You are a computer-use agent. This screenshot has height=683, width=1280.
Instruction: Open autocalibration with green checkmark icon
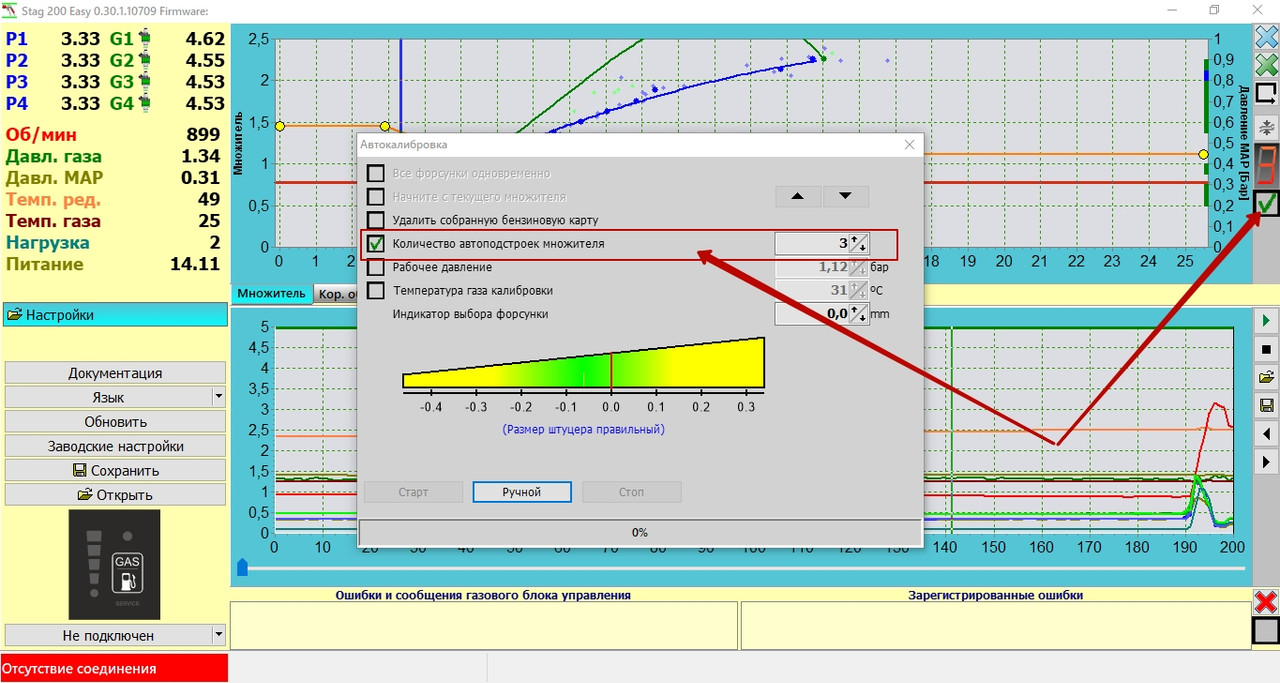(x=1266, y=203)
